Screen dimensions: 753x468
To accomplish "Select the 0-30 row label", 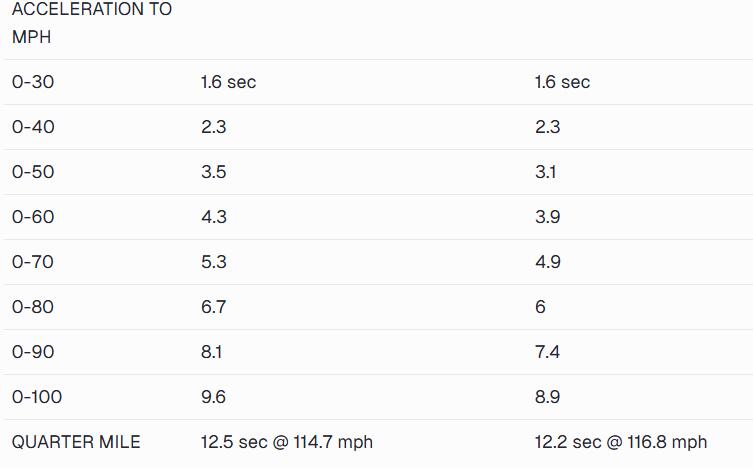I will coord(33,82).
